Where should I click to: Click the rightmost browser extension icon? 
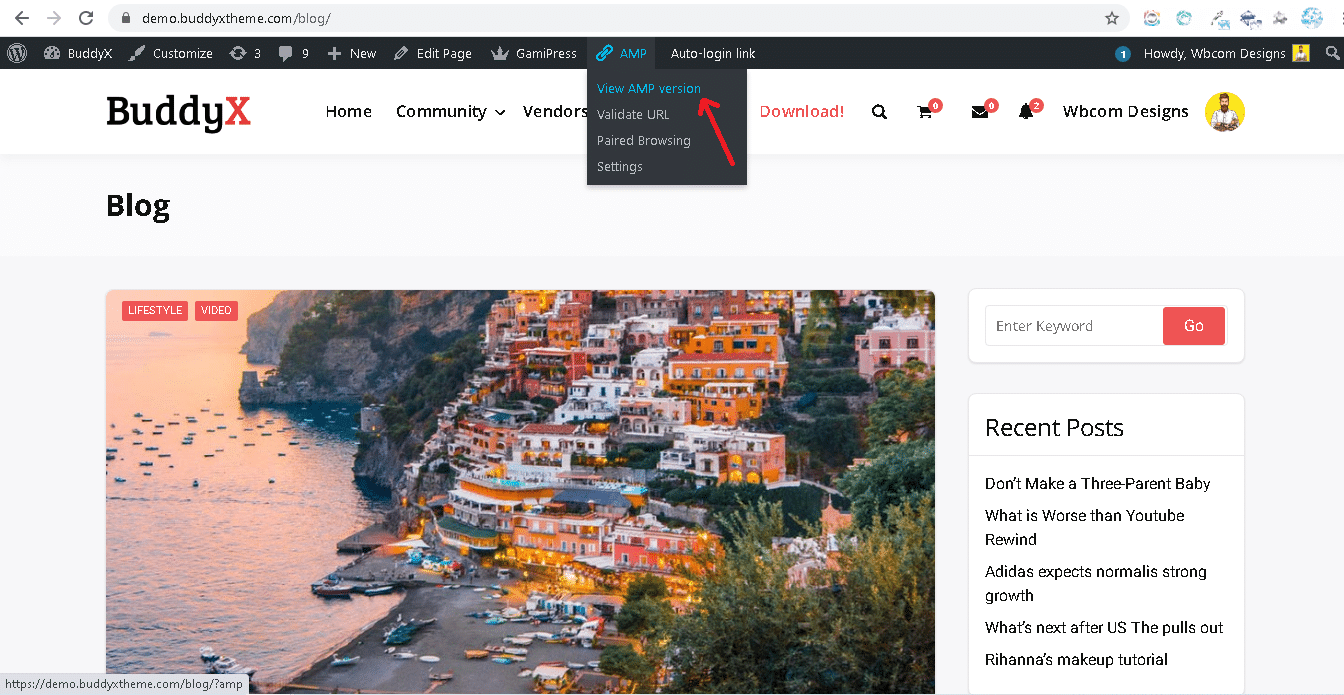[1311, 18]
